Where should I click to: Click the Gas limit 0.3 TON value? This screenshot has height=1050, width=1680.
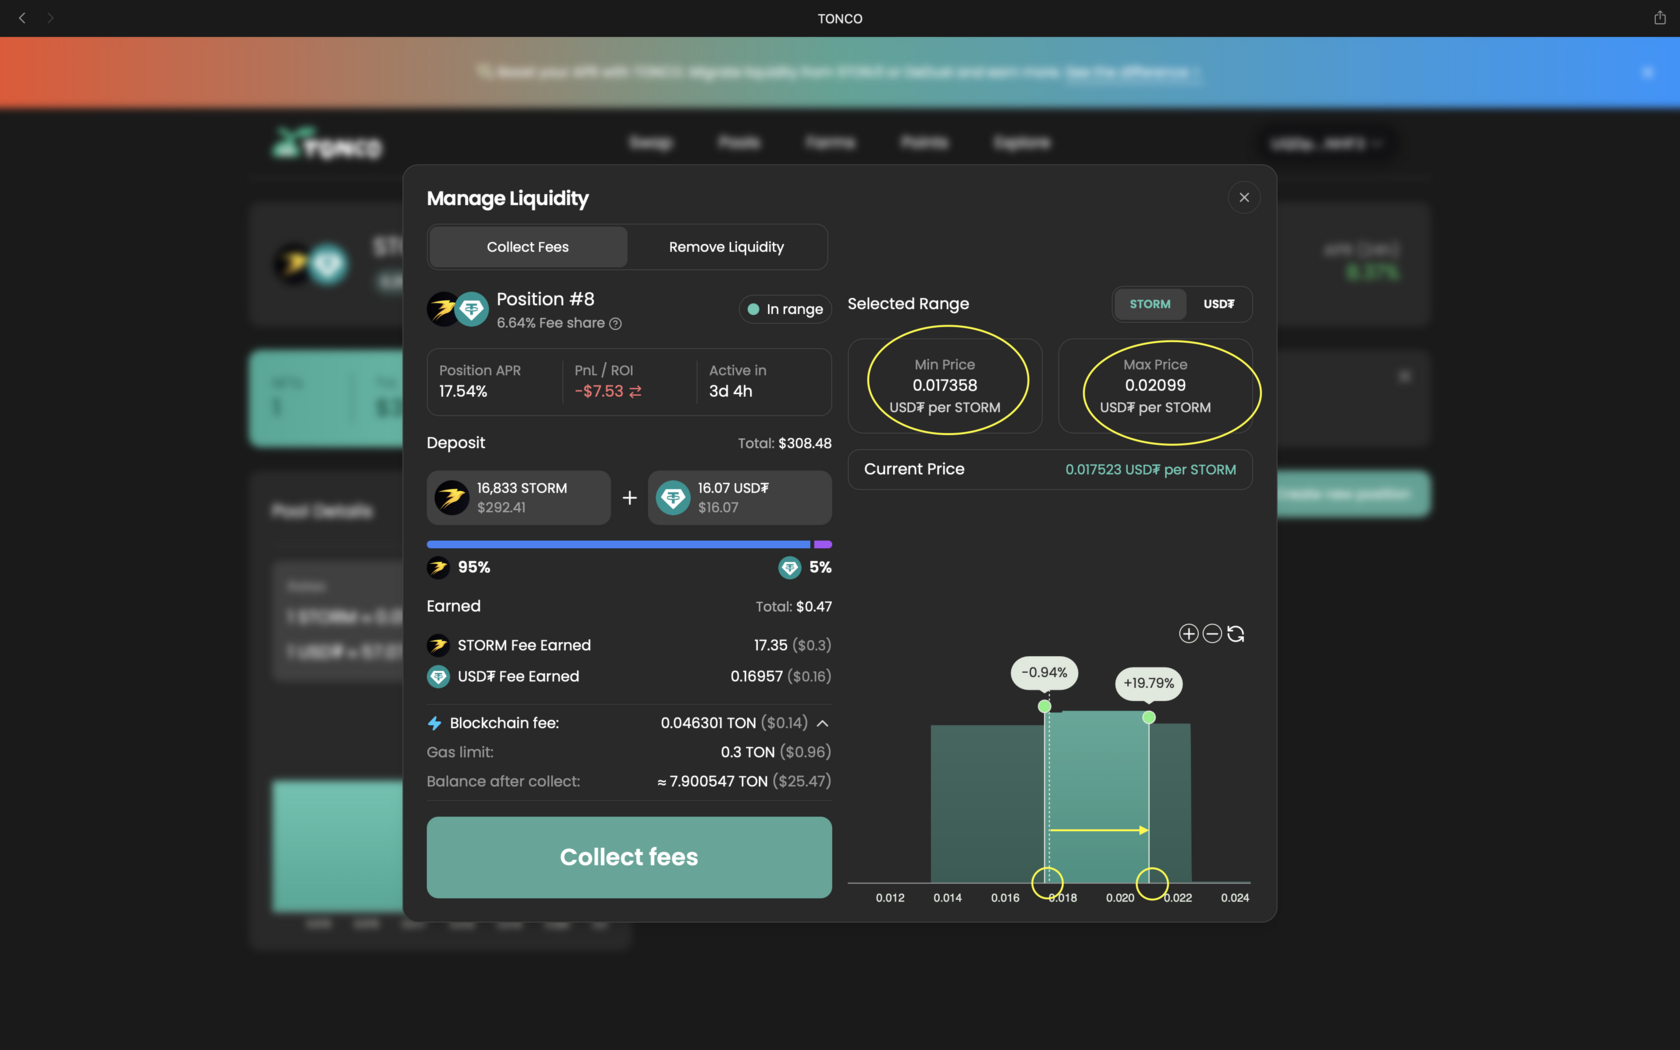[776, 752]
